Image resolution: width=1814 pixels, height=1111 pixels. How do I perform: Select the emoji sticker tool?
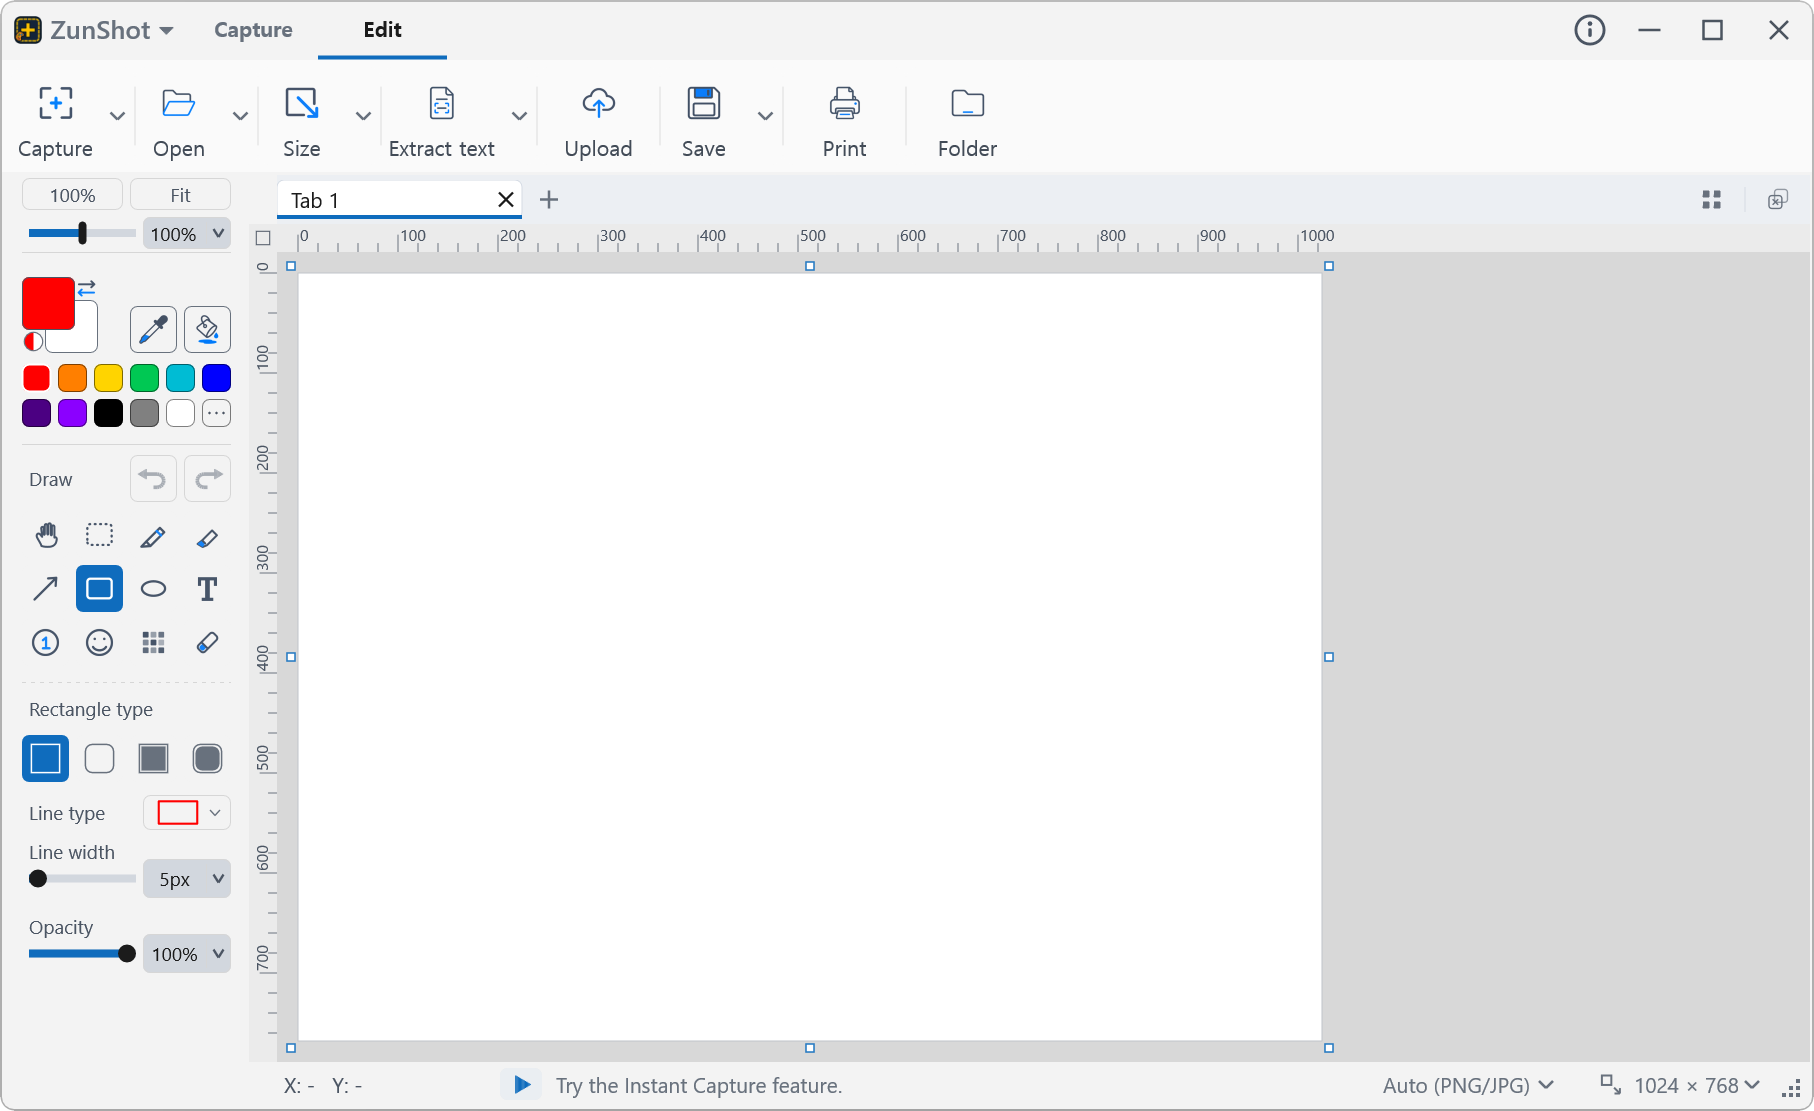(x=99, y=642)
